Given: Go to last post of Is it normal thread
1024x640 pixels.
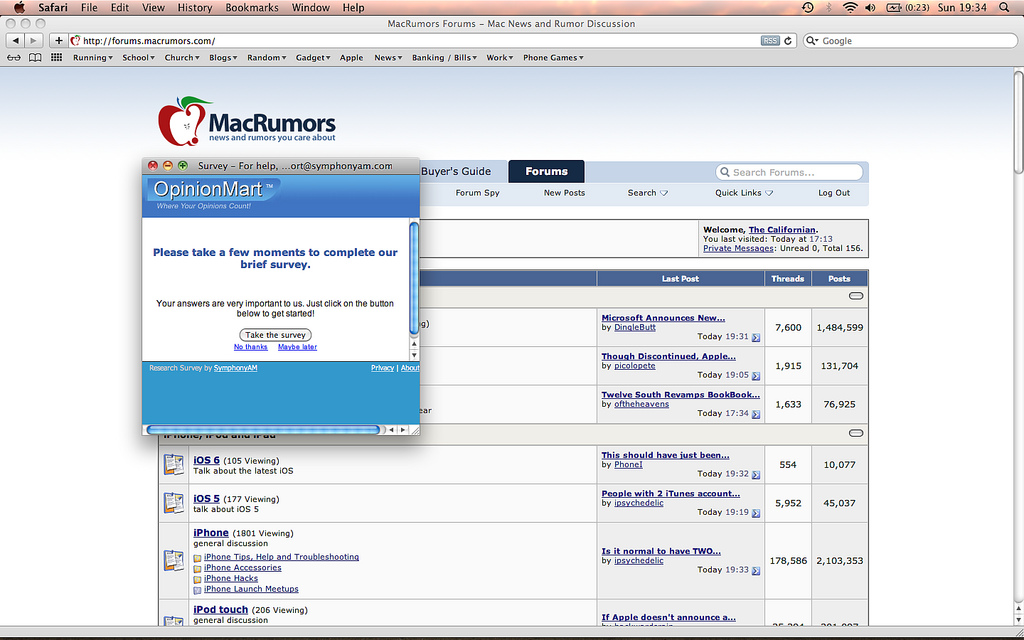Looking at the screenshot, I should [756, 571].
